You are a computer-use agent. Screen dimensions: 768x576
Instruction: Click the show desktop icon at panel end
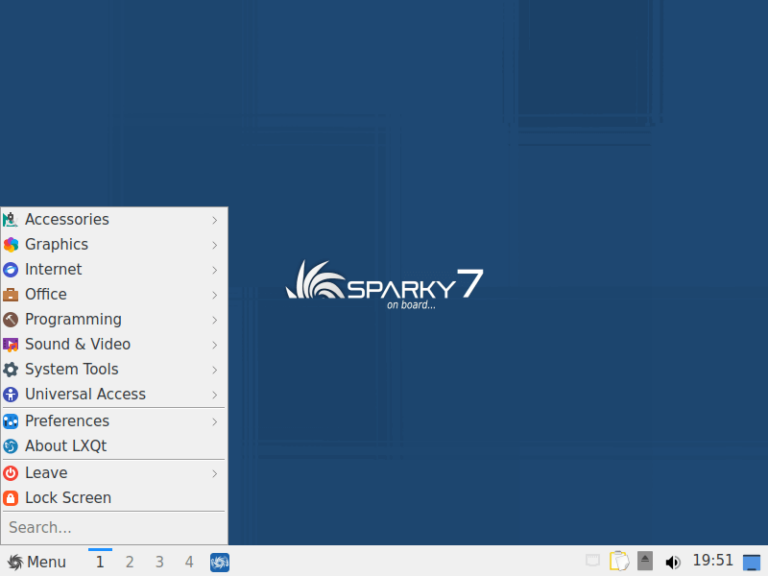[x=752, y=562]
